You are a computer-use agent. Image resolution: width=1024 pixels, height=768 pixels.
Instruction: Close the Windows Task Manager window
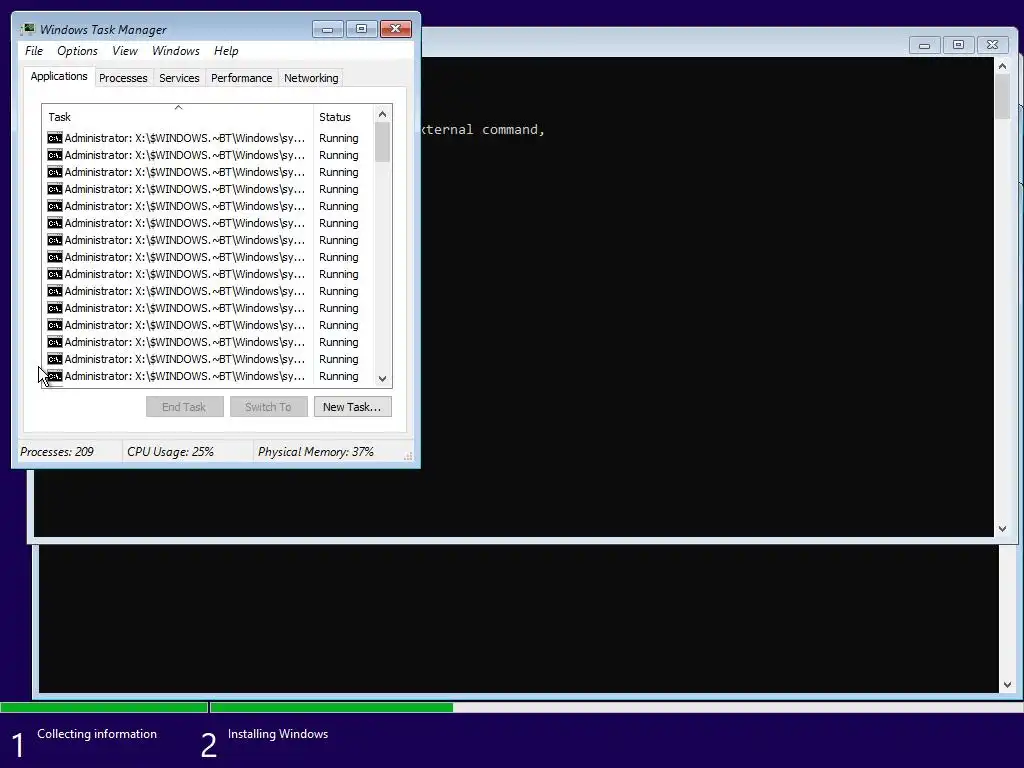pyautogui.click(x=396, y=29)
